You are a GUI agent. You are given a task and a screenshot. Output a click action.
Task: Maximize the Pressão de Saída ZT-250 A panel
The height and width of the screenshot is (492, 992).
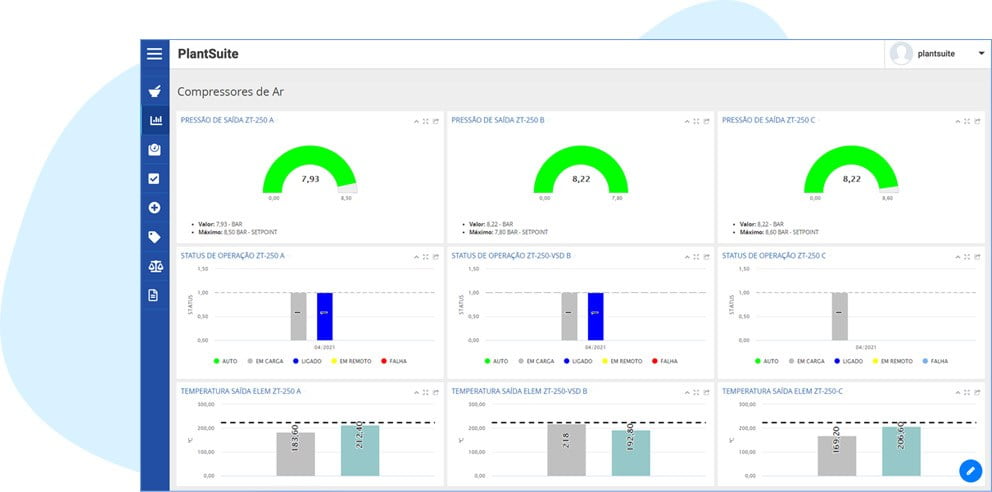426,121
